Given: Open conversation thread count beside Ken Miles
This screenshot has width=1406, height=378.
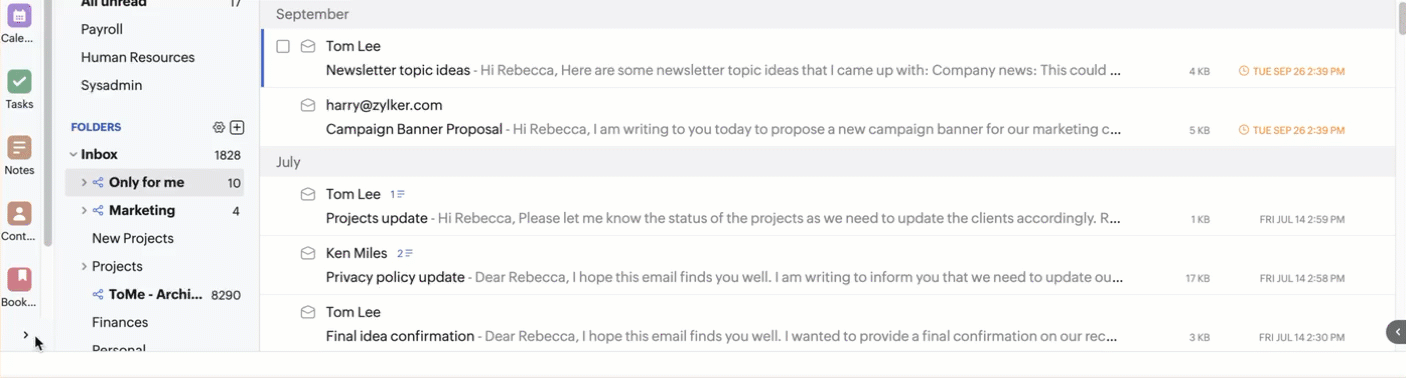Looking at the screenshot, I should click(405, 253).
